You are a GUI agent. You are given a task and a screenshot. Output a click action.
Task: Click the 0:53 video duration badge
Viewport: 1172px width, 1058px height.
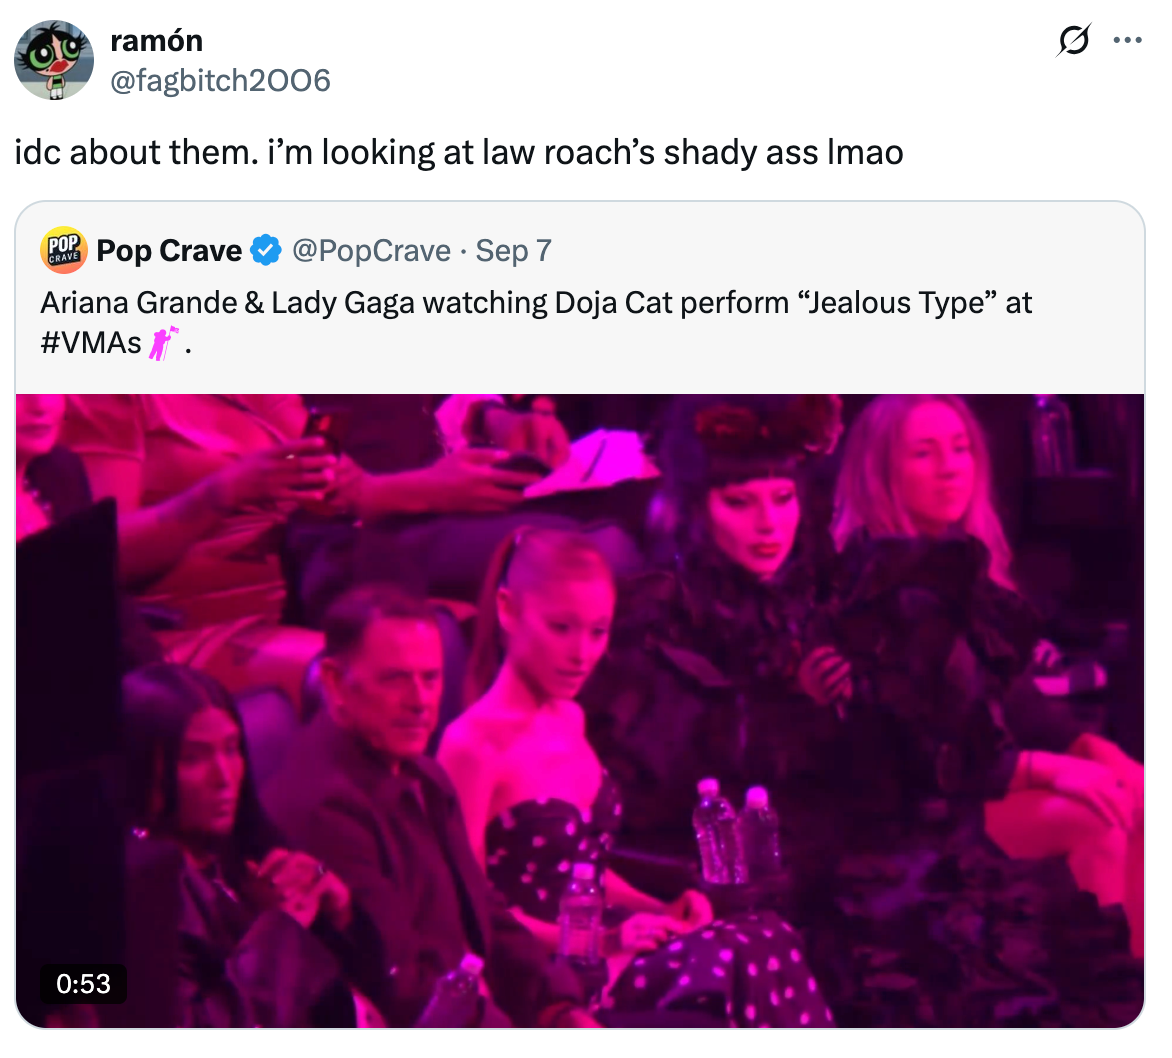pos(84,984)
